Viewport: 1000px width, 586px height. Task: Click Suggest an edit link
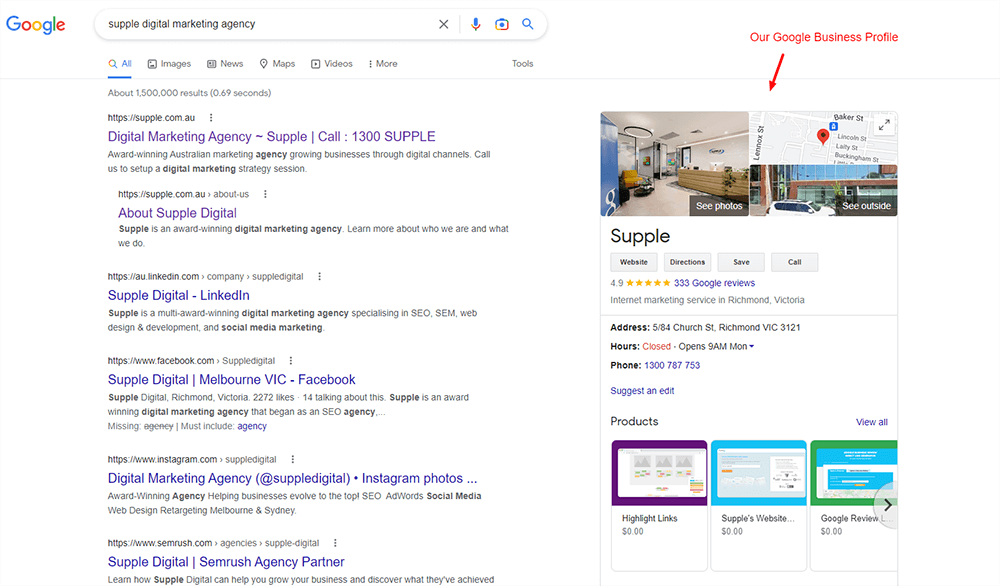tap(642, 391)
